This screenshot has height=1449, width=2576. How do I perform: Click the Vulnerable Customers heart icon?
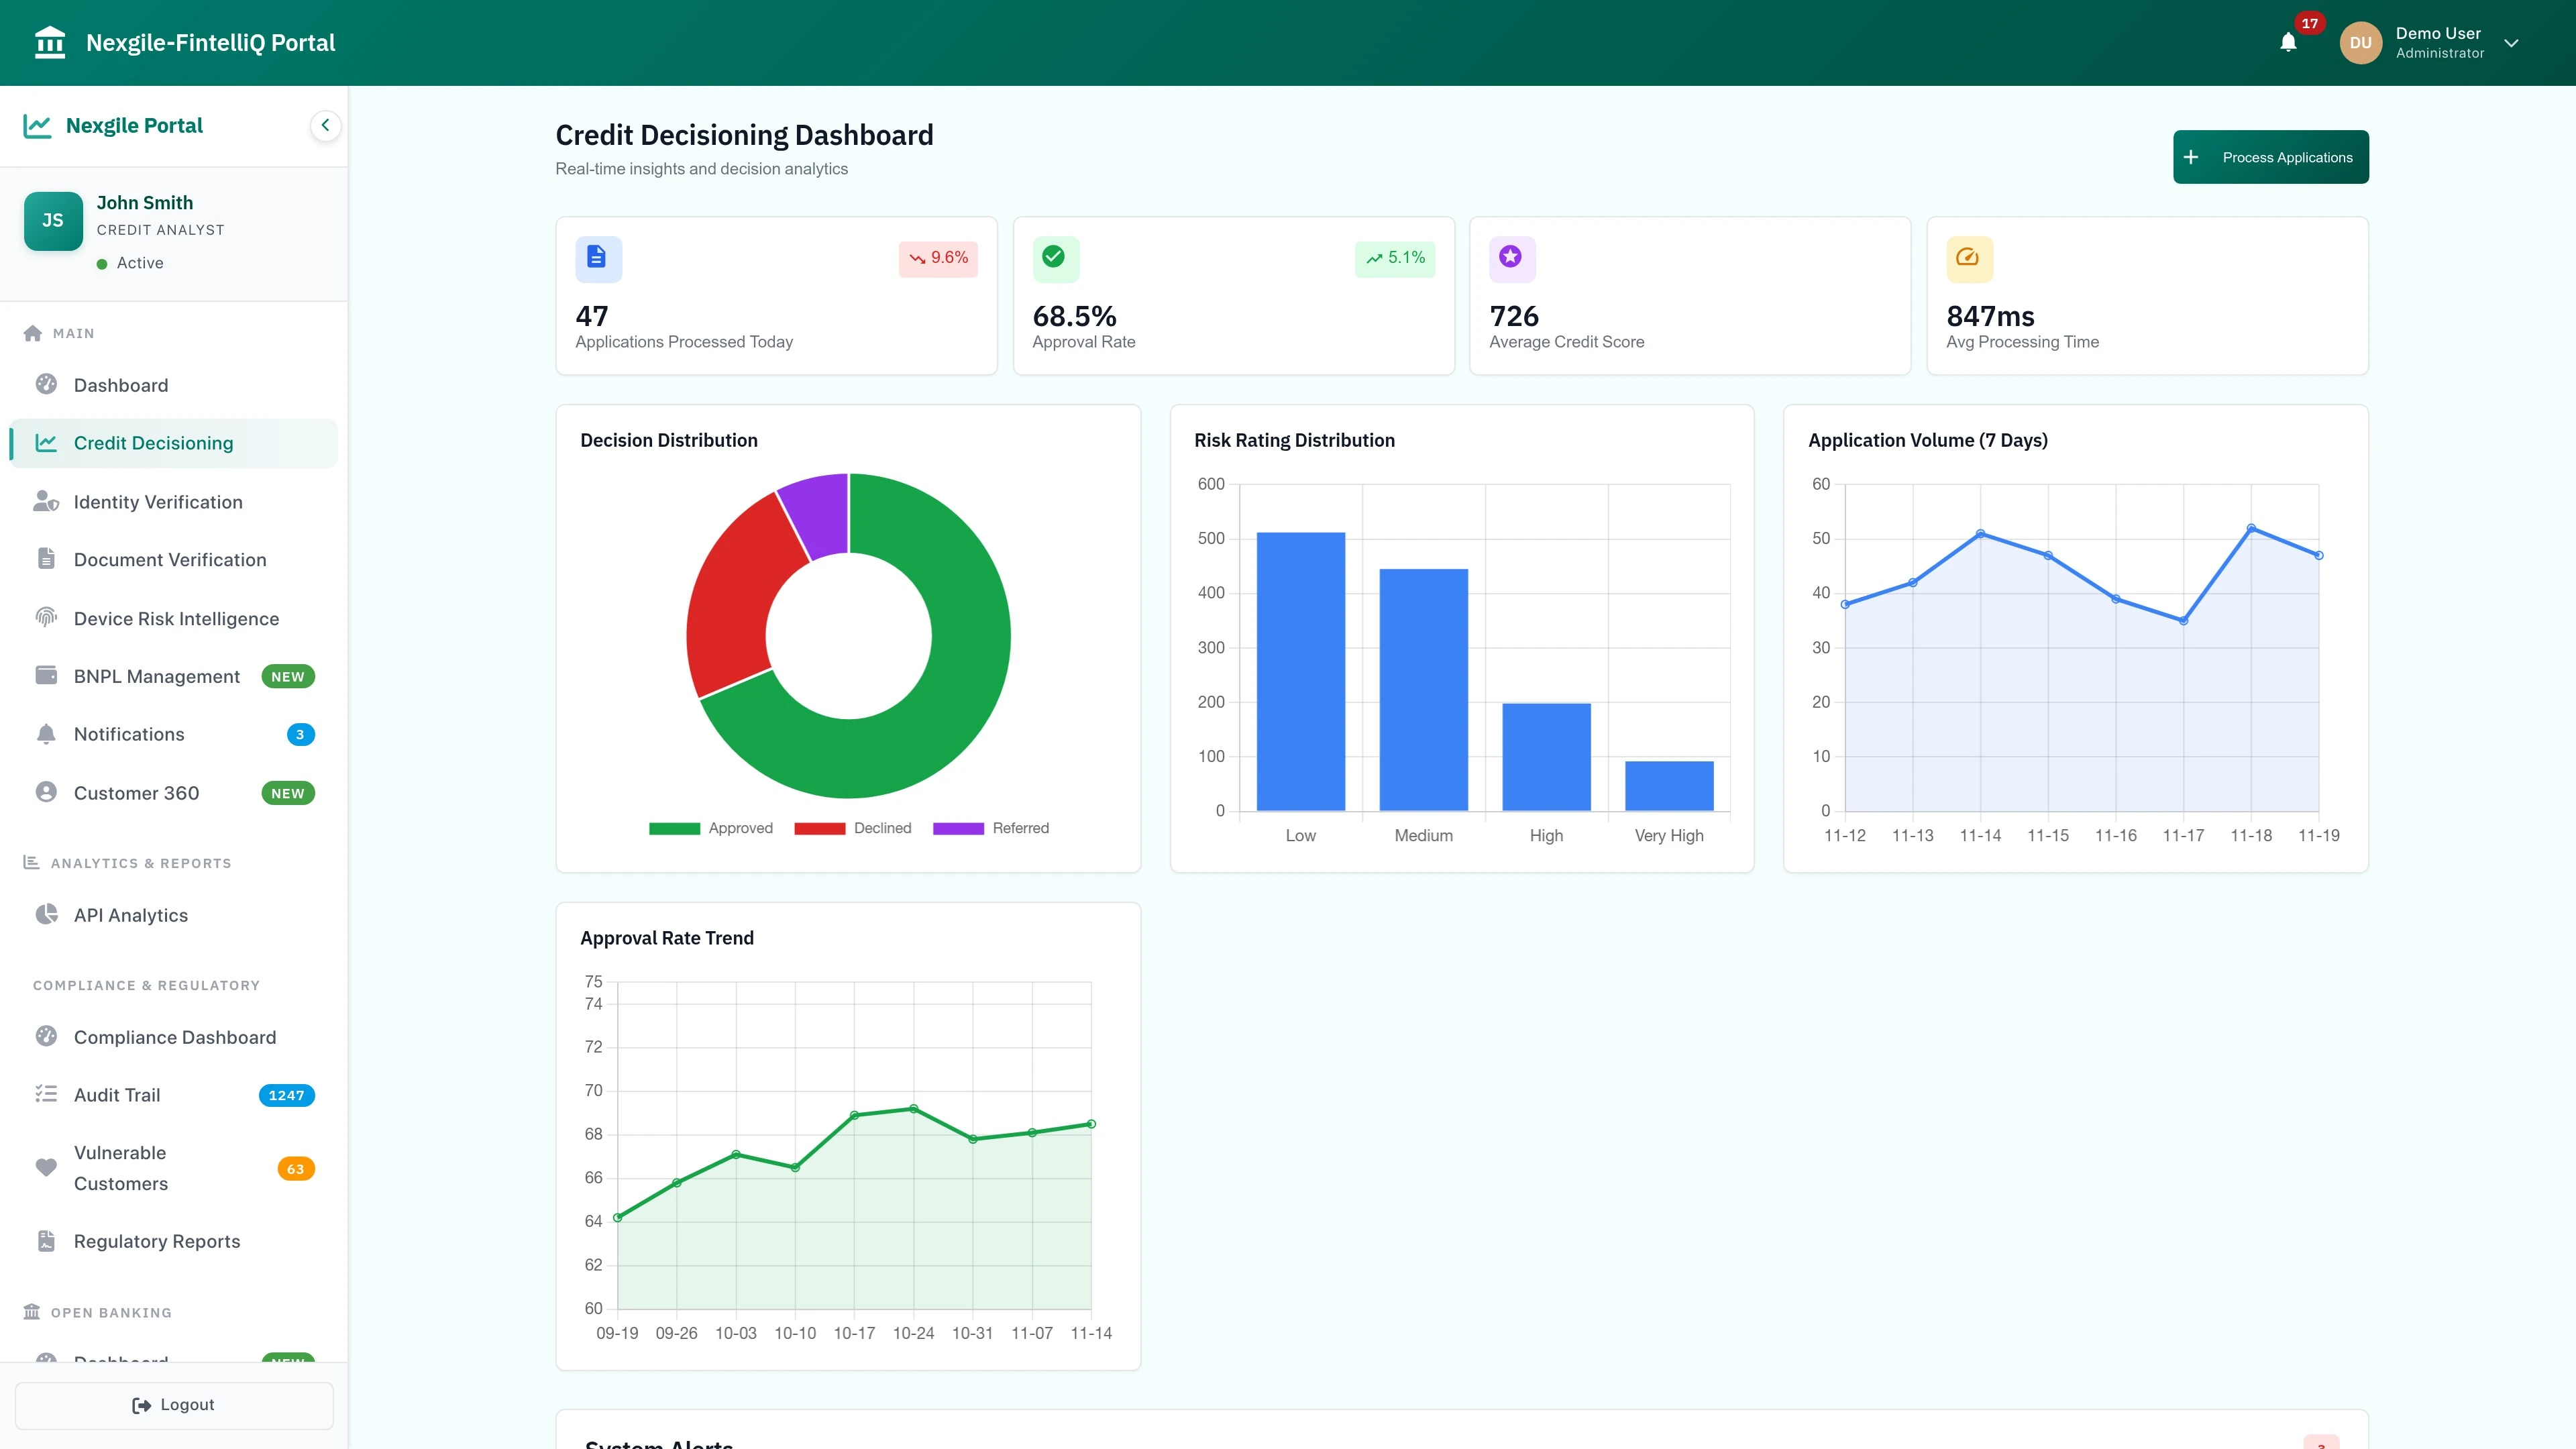pos(46,1167)
